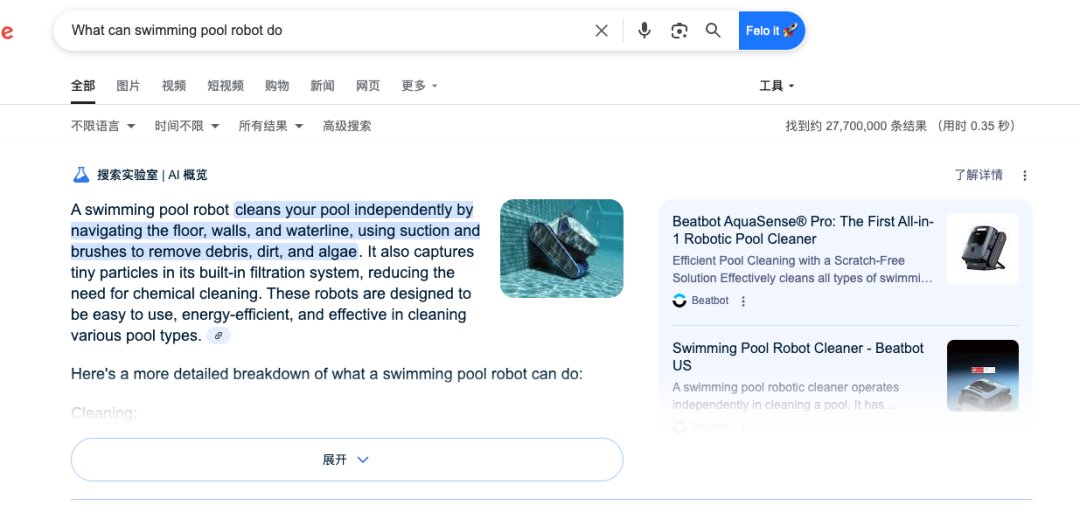The height and width of the screenshot is (512, 1080).
Task: Click the partial Google logo at the left edge
Action: [x=6, y=32]
